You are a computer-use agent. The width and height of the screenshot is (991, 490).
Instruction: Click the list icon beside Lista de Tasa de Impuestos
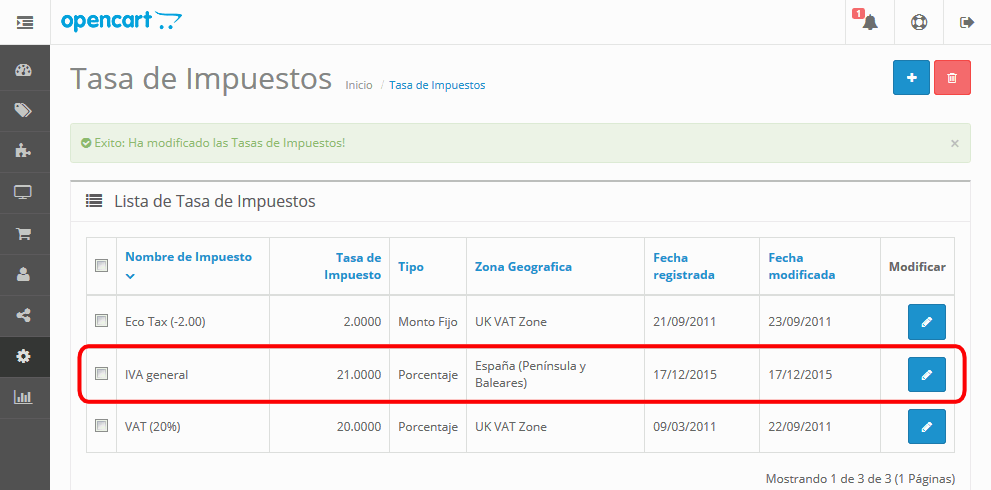point(94,201)
